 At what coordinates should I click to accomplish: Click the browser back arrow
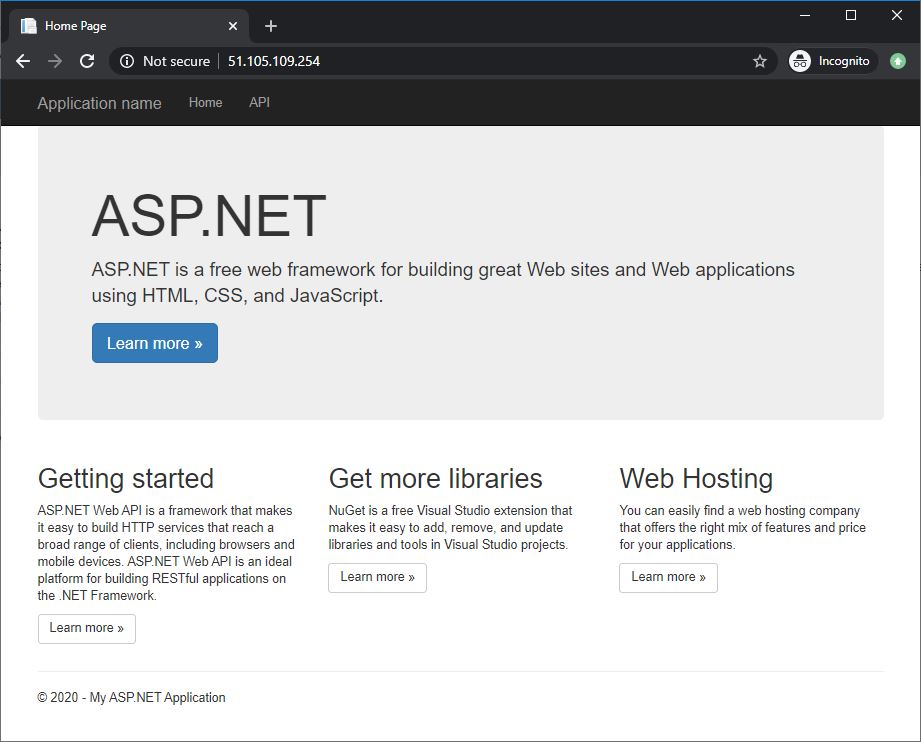pos(23,61)
